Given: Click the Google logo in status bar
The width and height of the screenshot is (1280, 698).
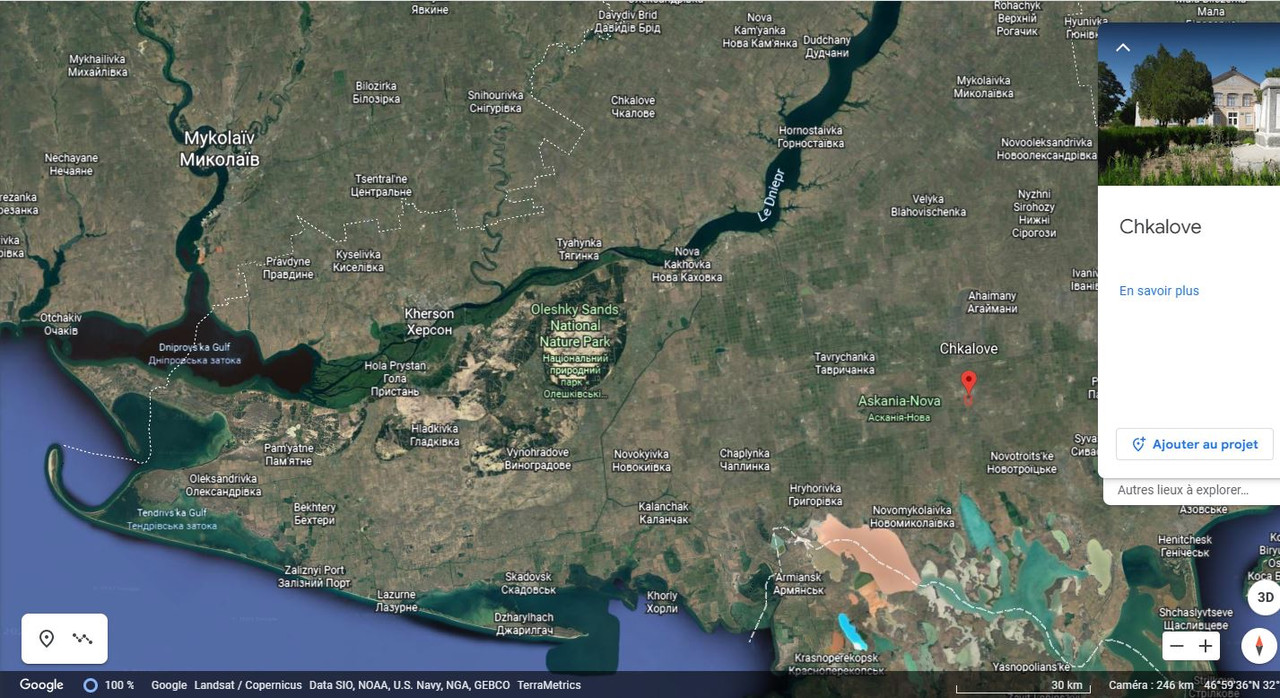Looking at the screenshot, I should pos(42,685).
